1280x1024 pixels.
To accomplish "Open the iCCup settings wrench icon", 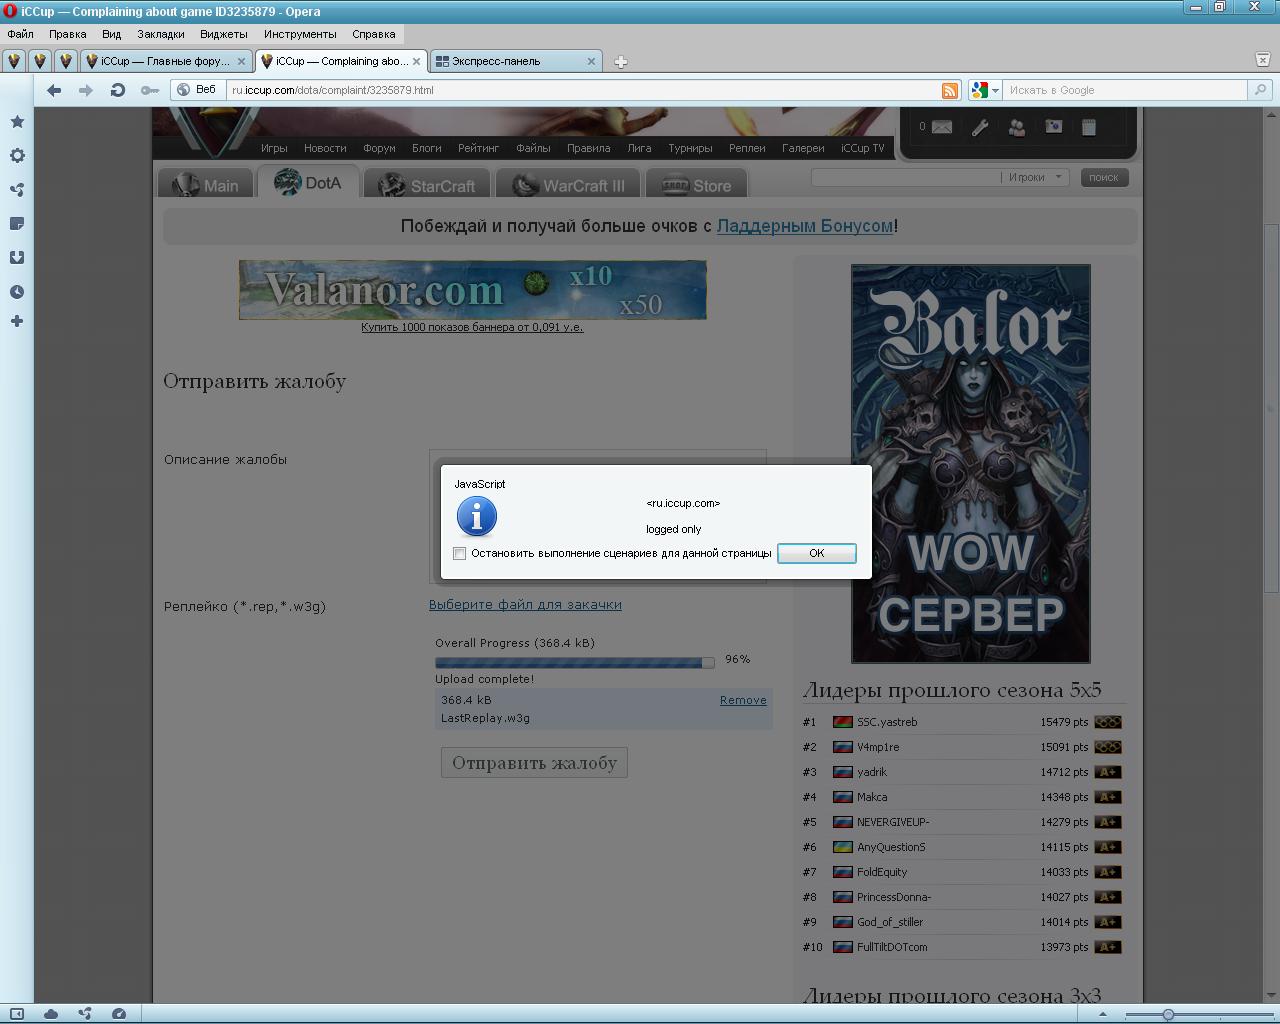I will click(x=980, y=127).
